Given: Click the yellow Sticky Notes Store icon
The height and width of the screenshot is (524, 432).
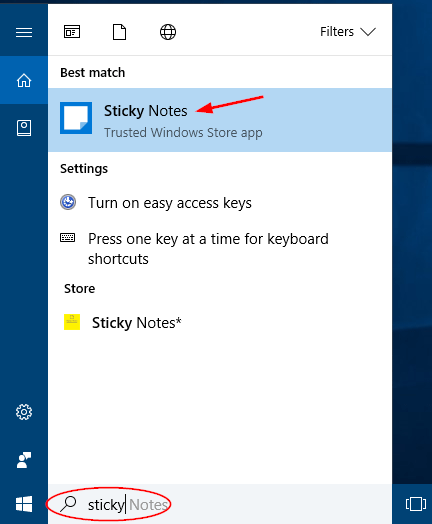Looking at the screenshot, I should coord(72,322).
